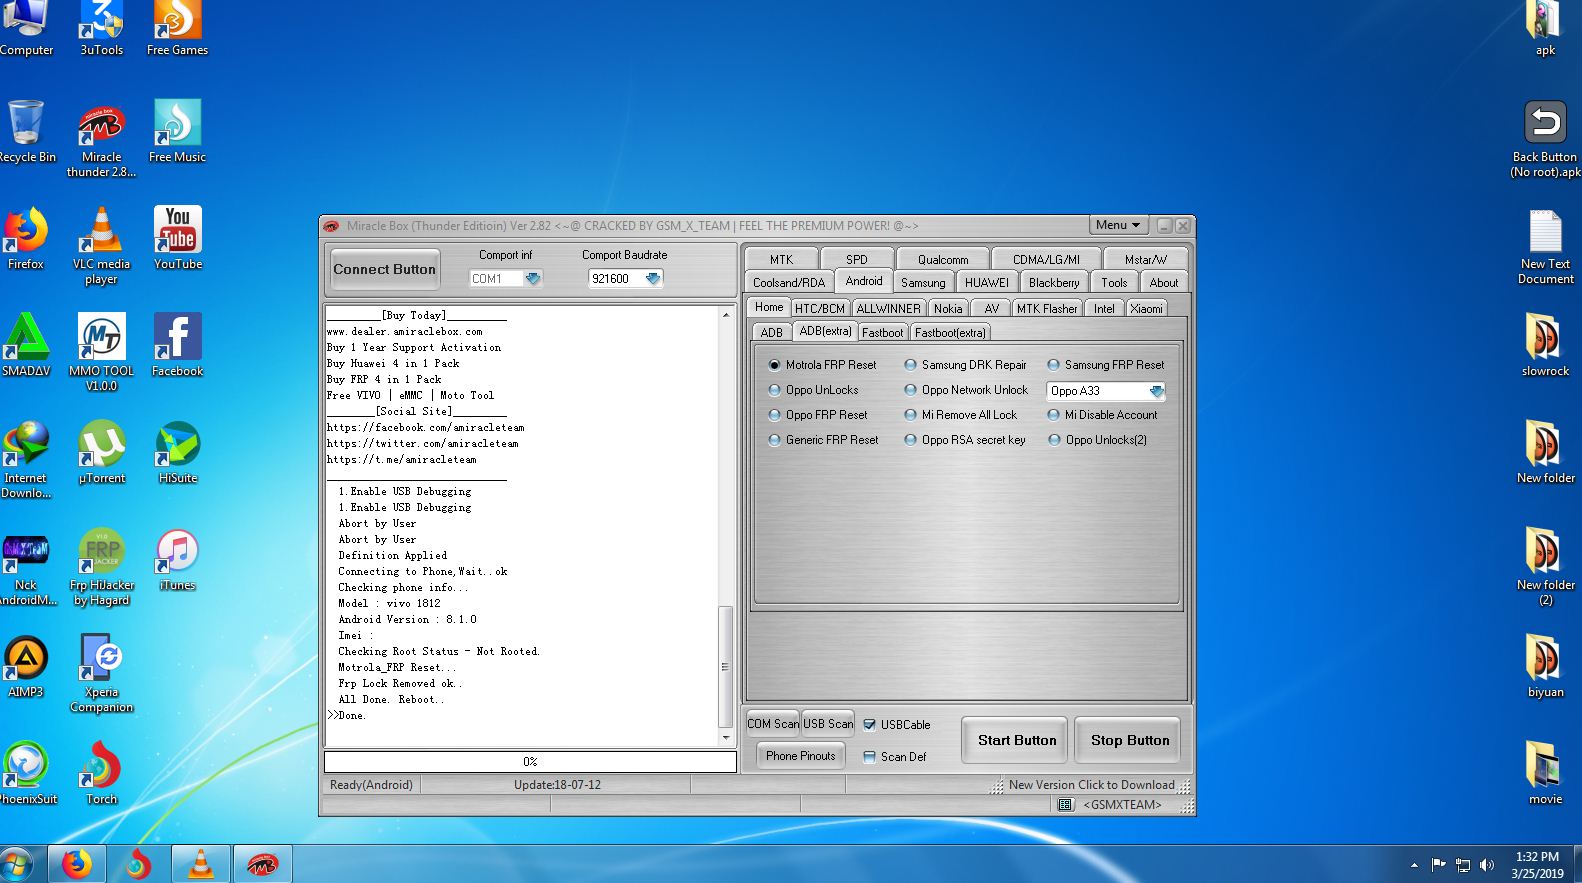
Task: Select the slowrock folder on desktop
Action: tap(1545, 345)
